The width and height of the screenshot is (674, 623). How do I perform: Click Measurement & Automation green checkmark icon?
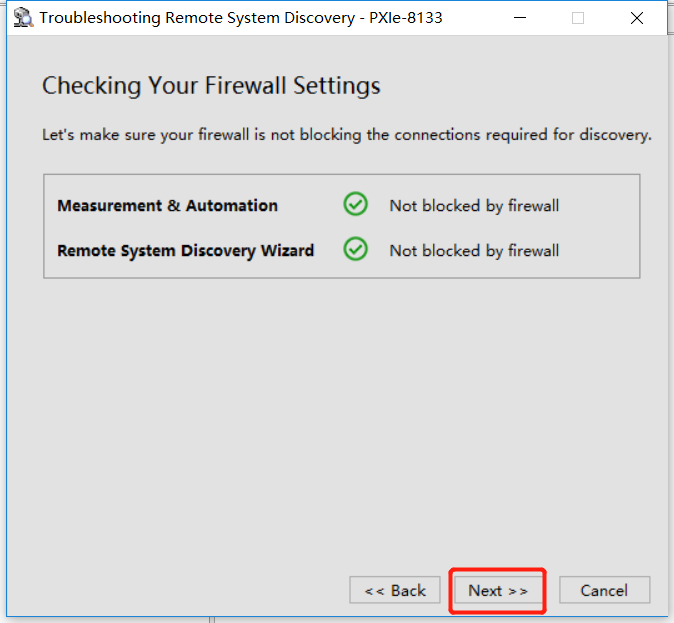point(355,204)
